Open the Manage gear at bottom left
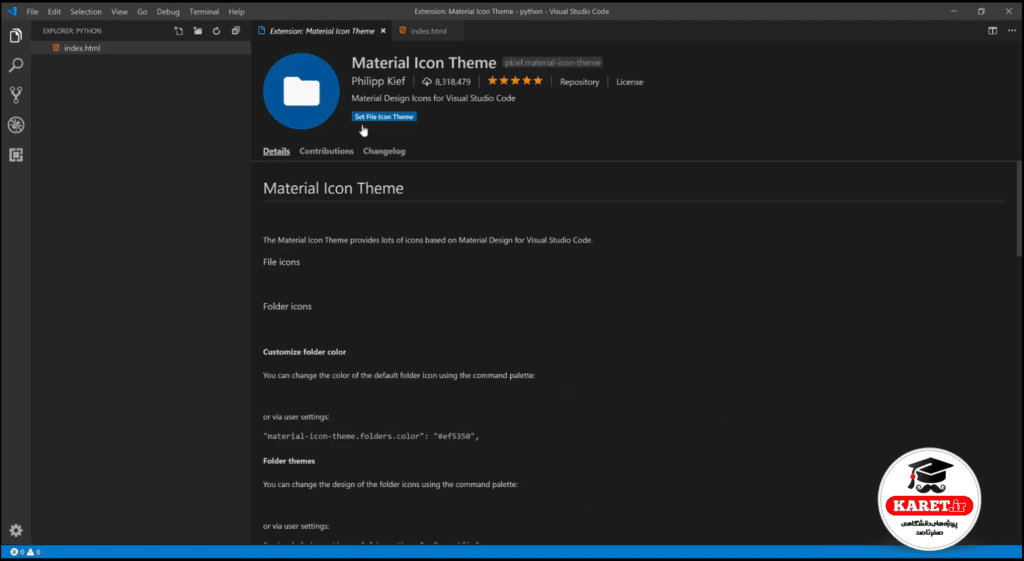The height and width of the screenshot is (561, 1024). coord(16,530)
